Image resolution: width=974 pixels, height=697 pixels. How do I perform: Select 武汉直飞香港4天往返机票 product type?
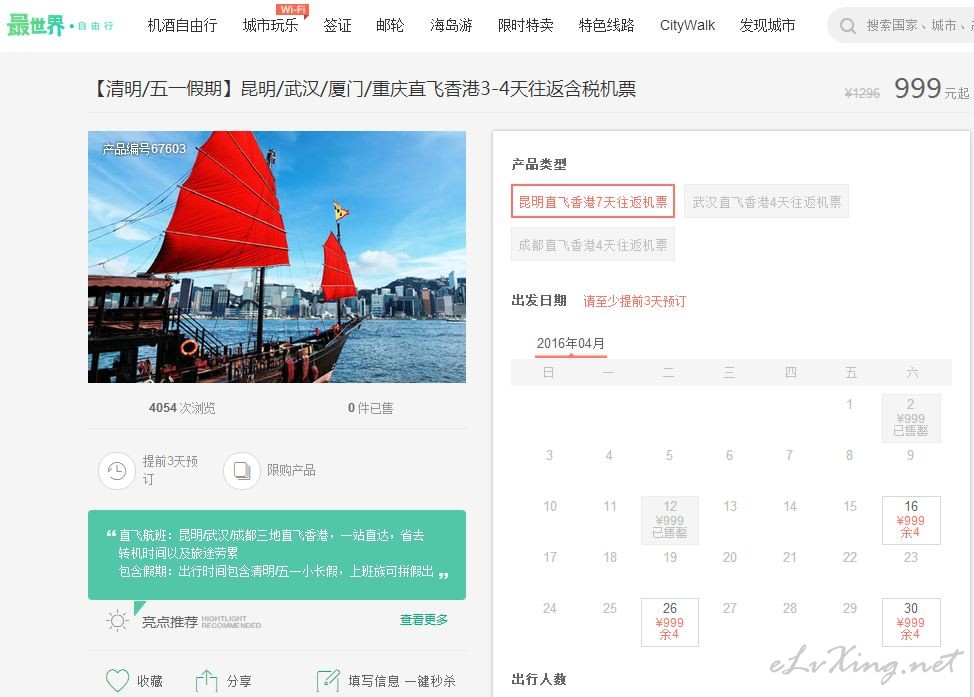point(767,201)
